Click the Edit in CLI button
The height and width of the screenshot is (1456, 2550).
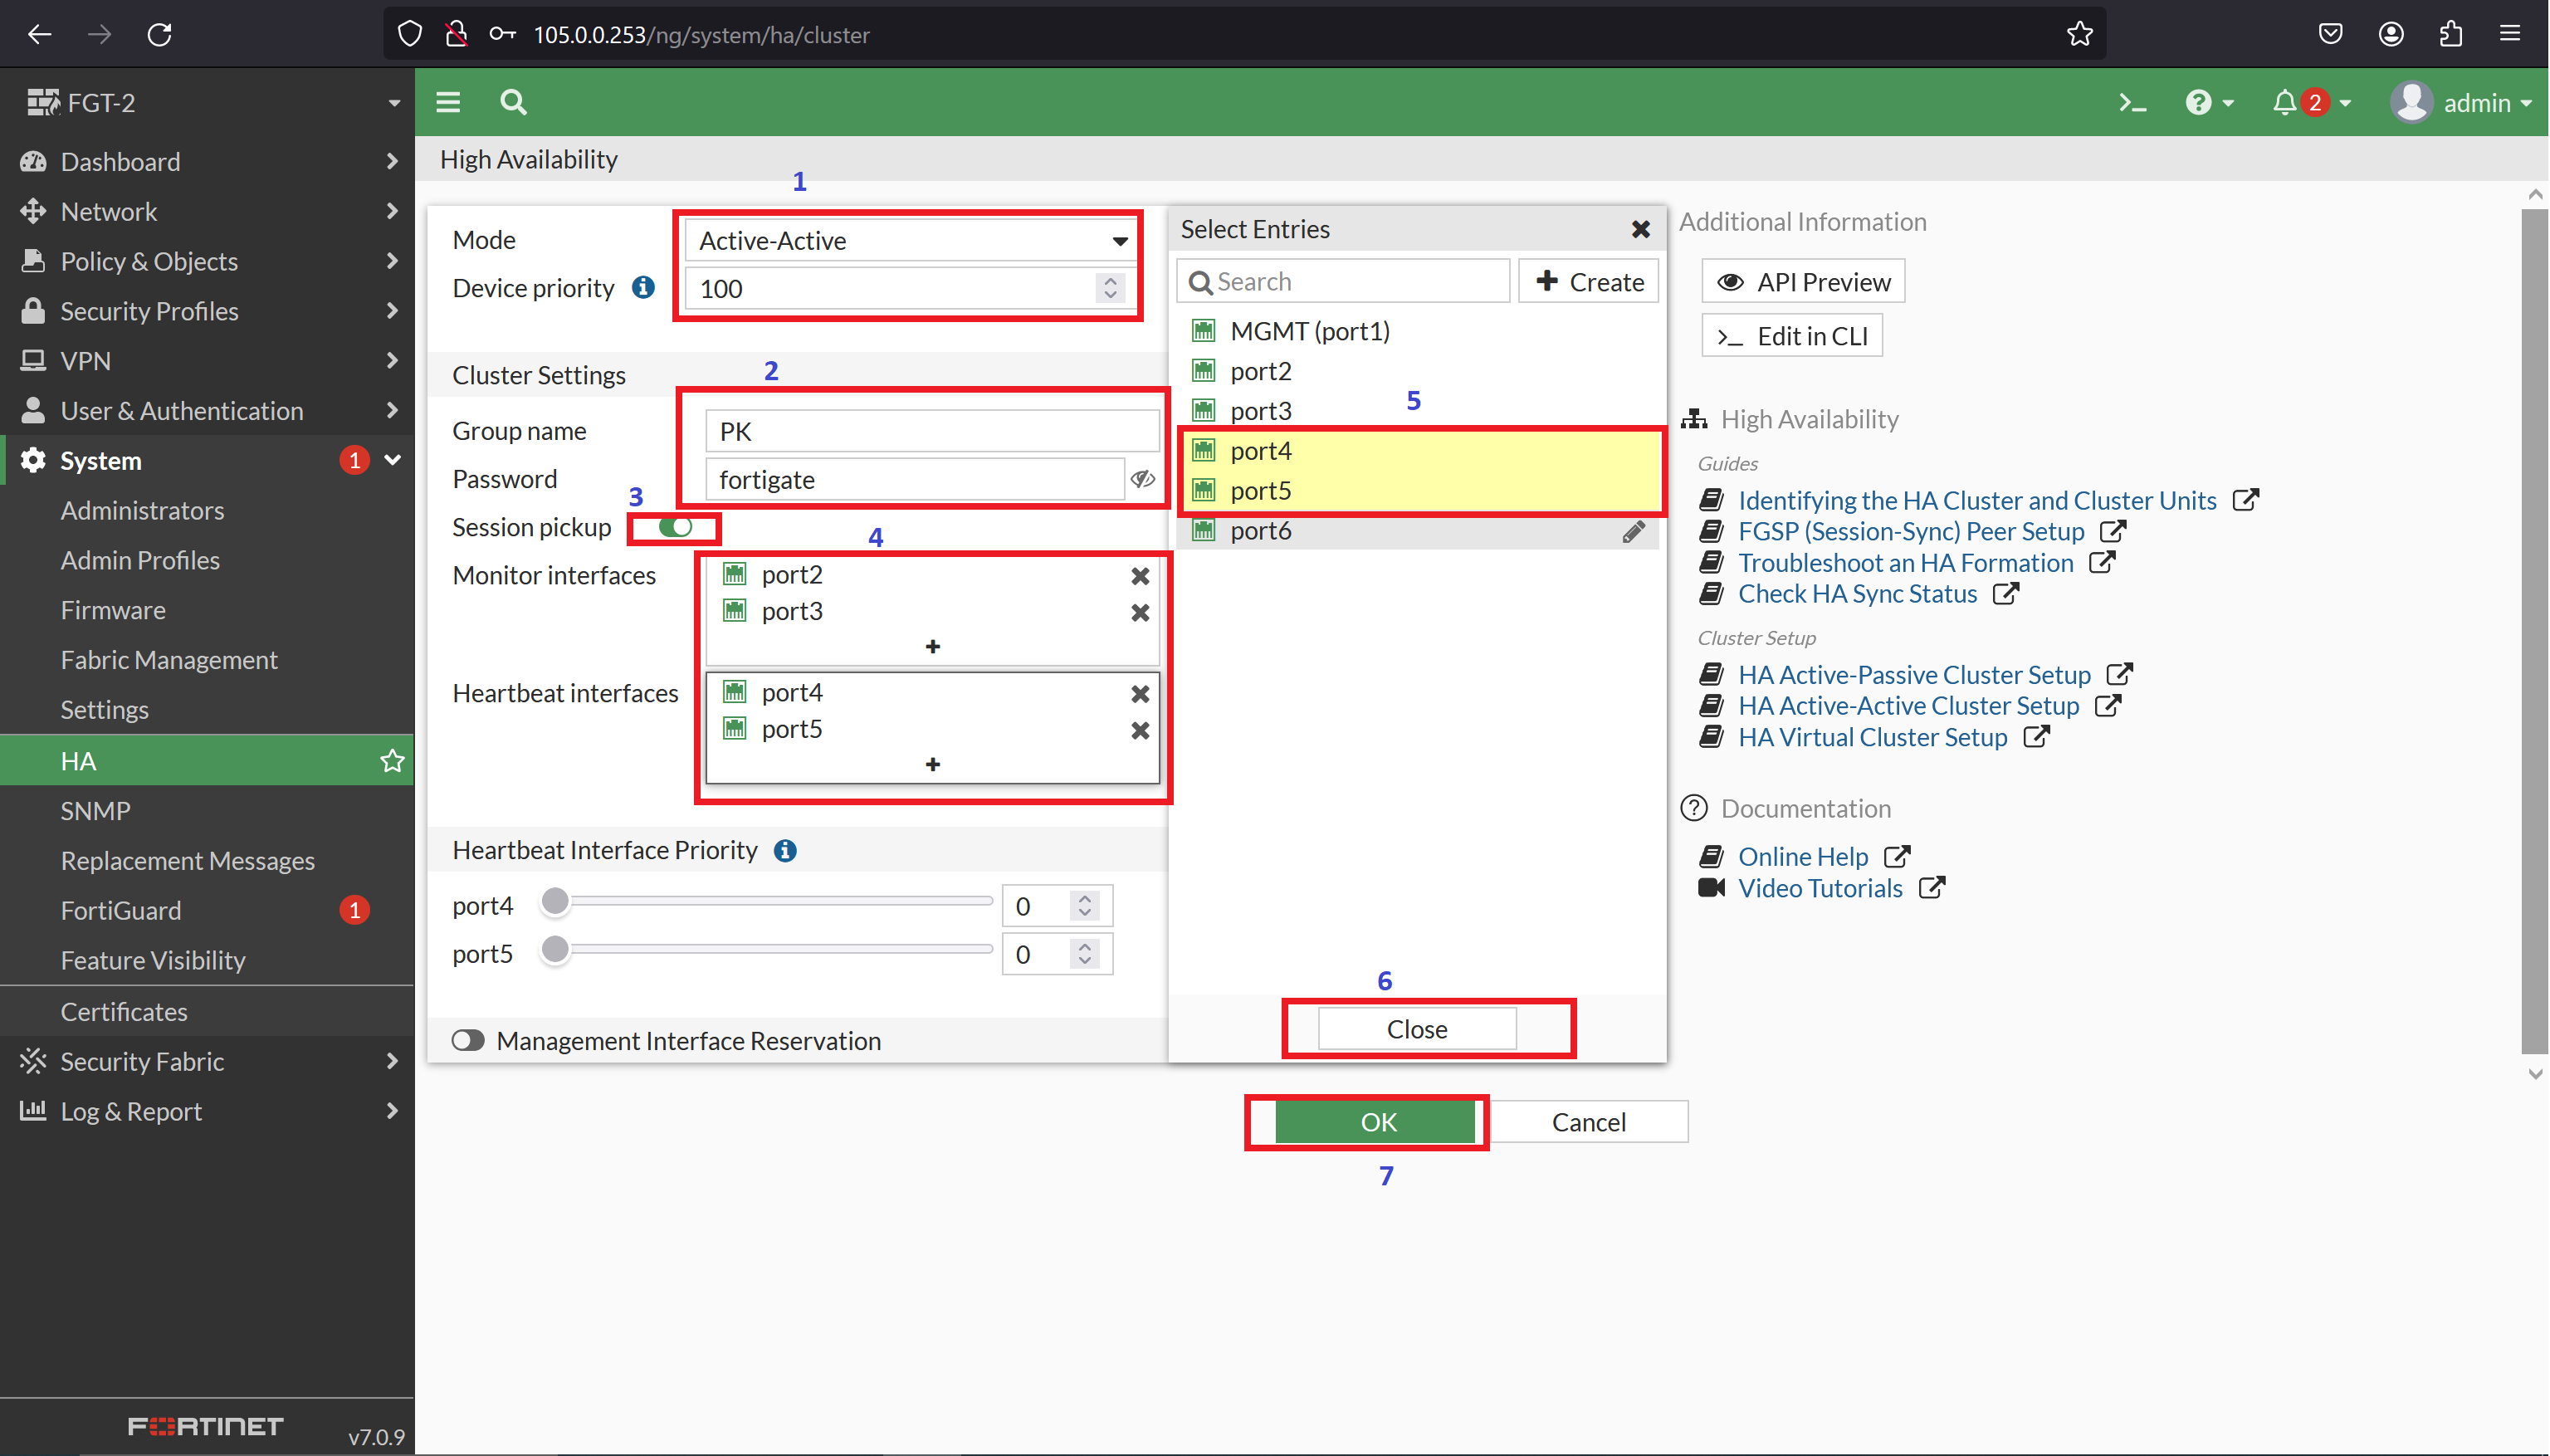[1791, 335]
